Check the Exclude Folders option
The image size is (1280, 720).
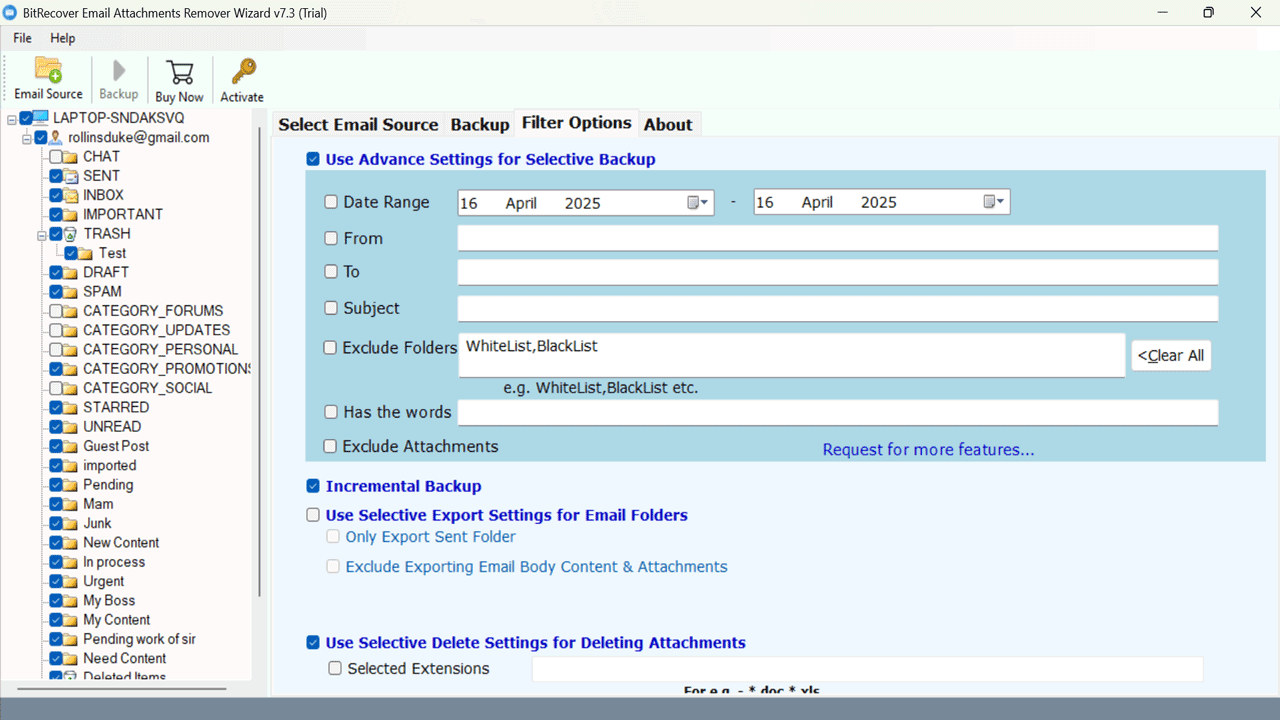(x=330, y=348)
